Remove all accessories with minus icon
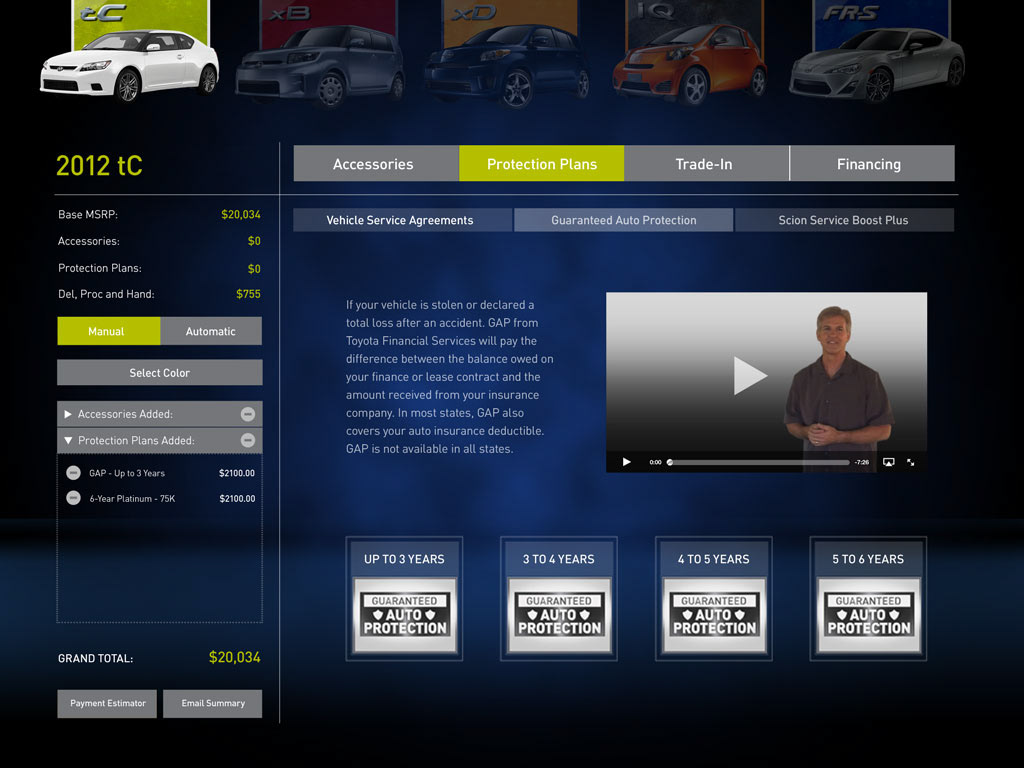The image size is (1024, 768). click(248, 414)
